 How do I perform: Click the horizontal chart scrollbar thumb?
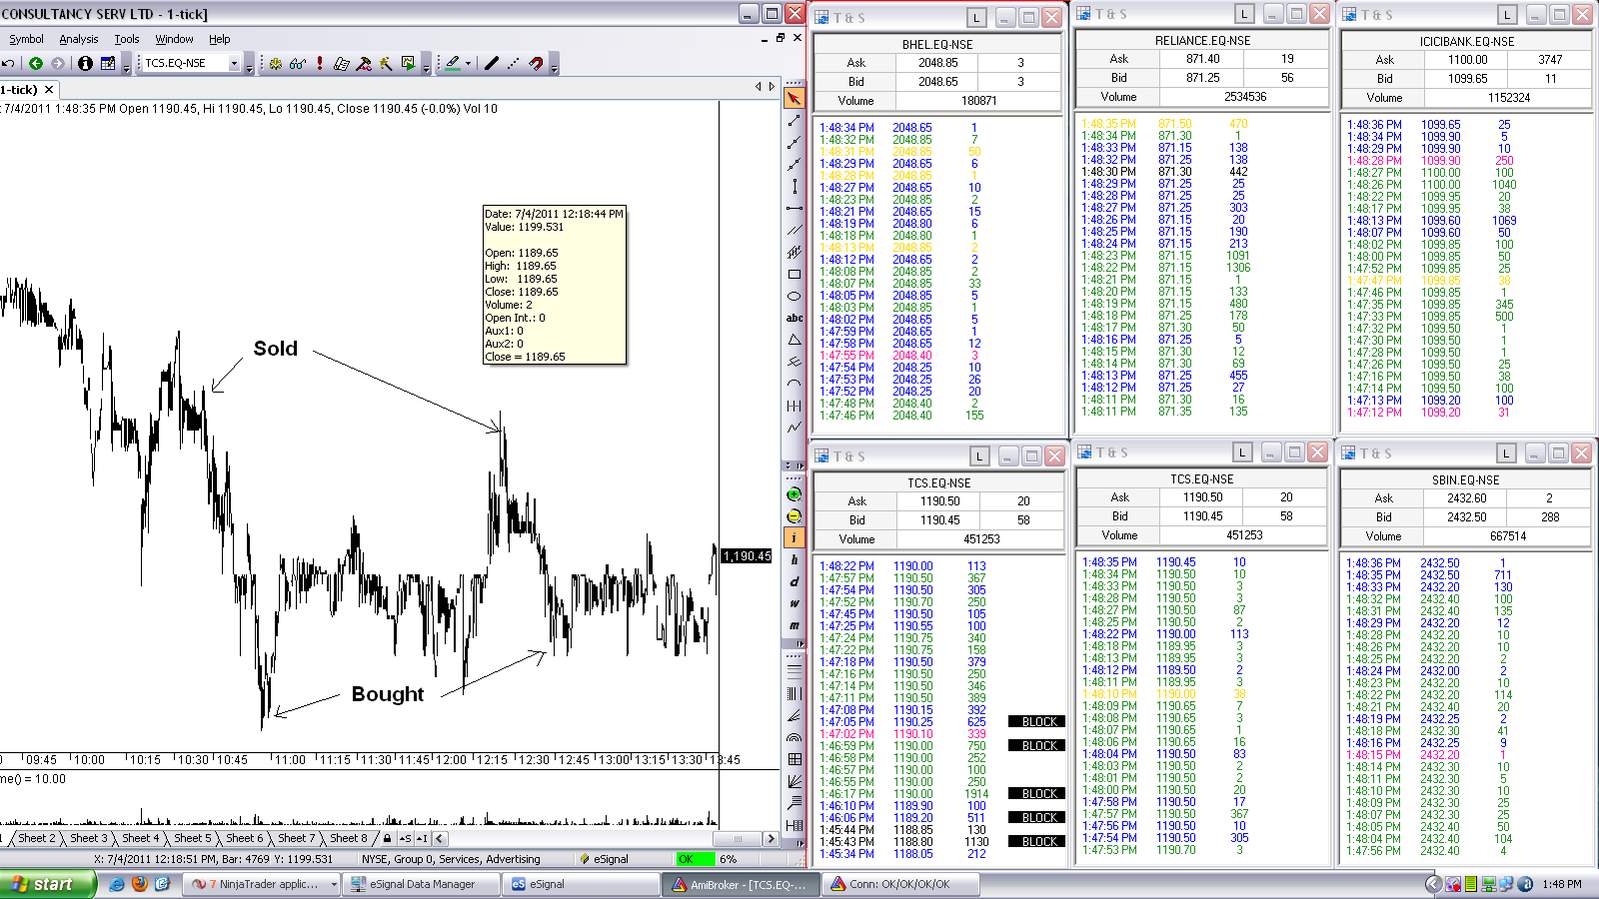tap(739, 839)
